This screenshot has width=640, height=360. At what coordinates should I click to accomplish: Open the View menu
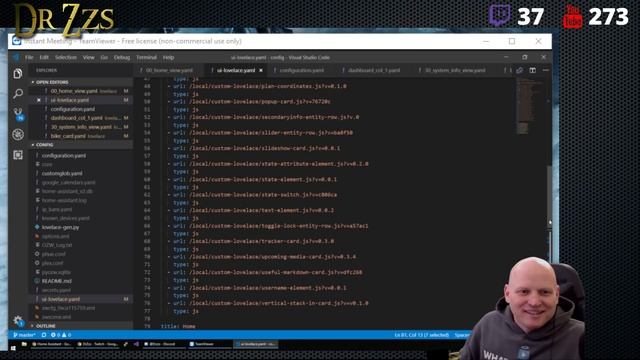89,58
